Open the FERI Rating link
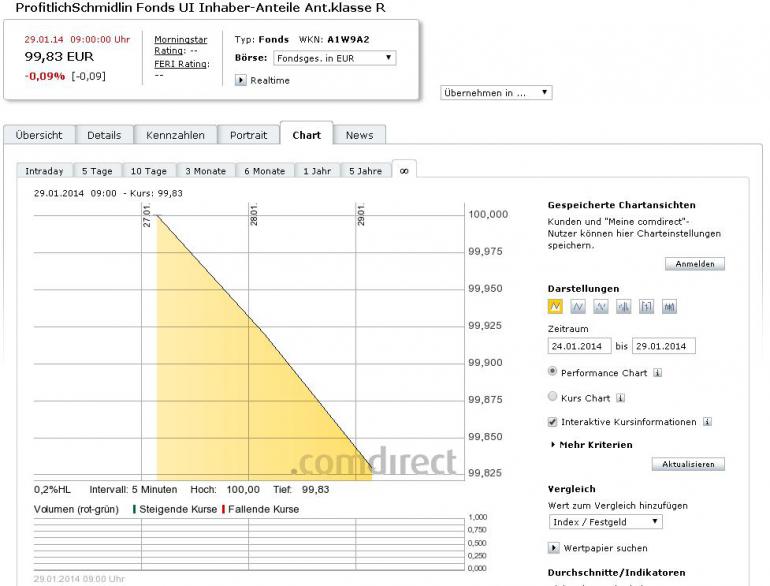Viewport: 770px width, 586px height. point(181,64)
